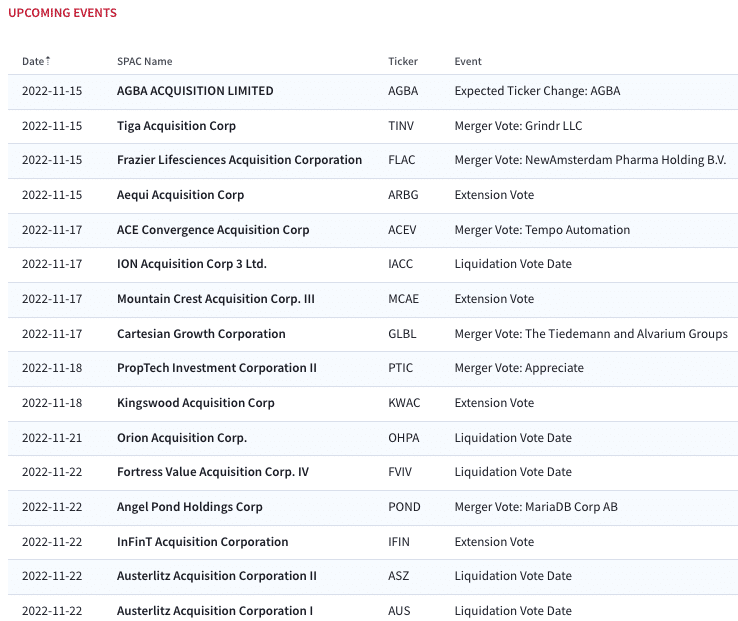Sort by the Ticker column header
This screenshot has width=738, height=621.
403,61
